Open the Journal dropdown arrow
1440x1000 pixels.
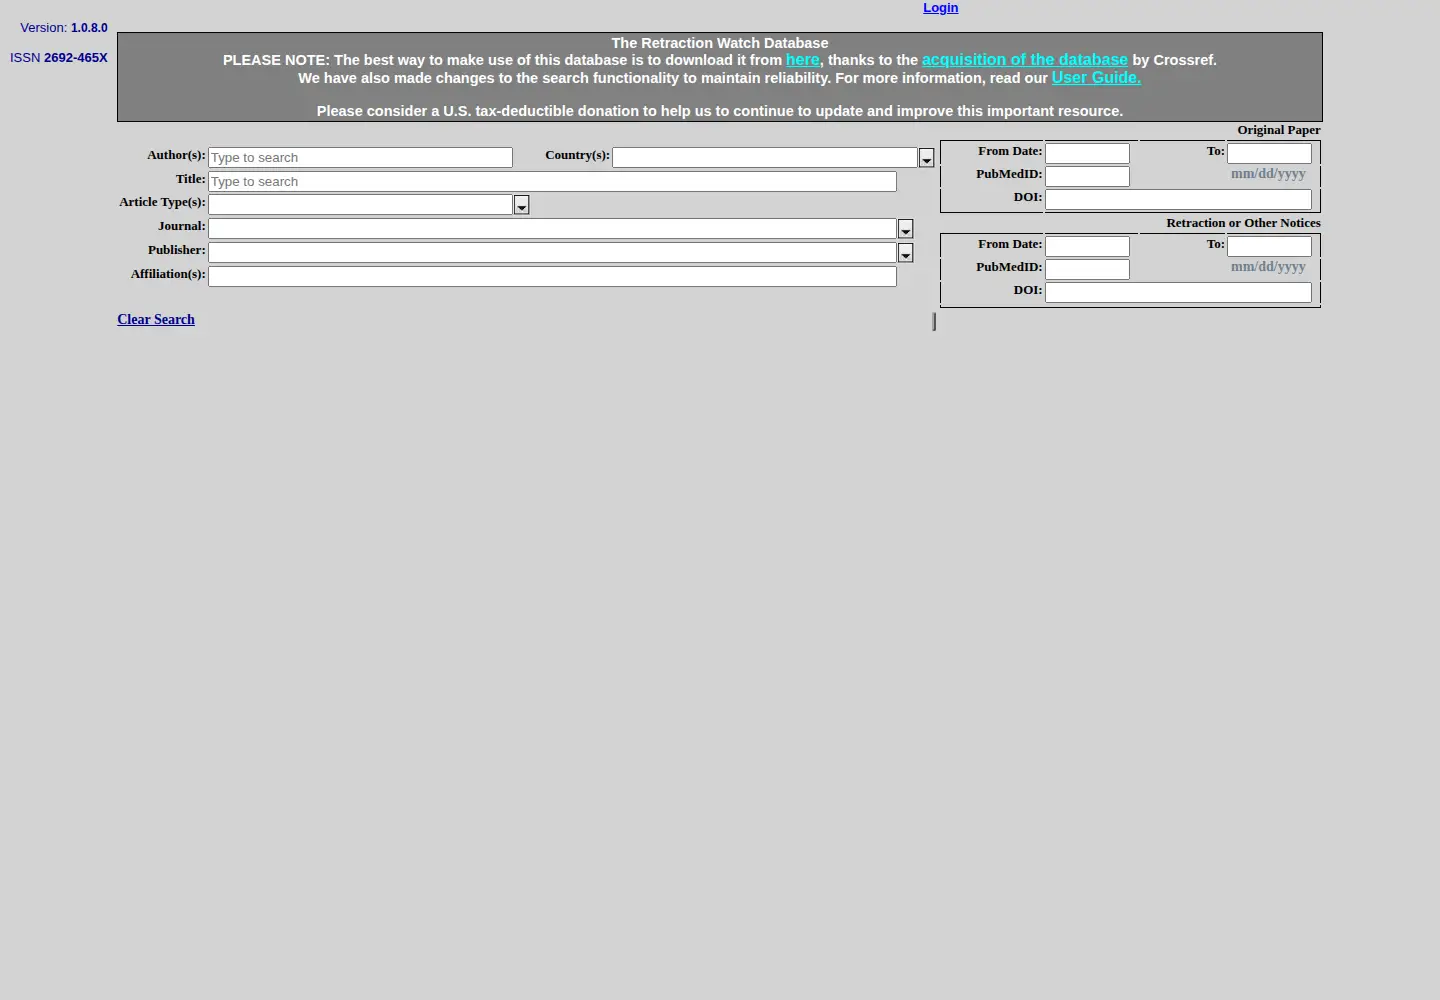click(905, 229)
